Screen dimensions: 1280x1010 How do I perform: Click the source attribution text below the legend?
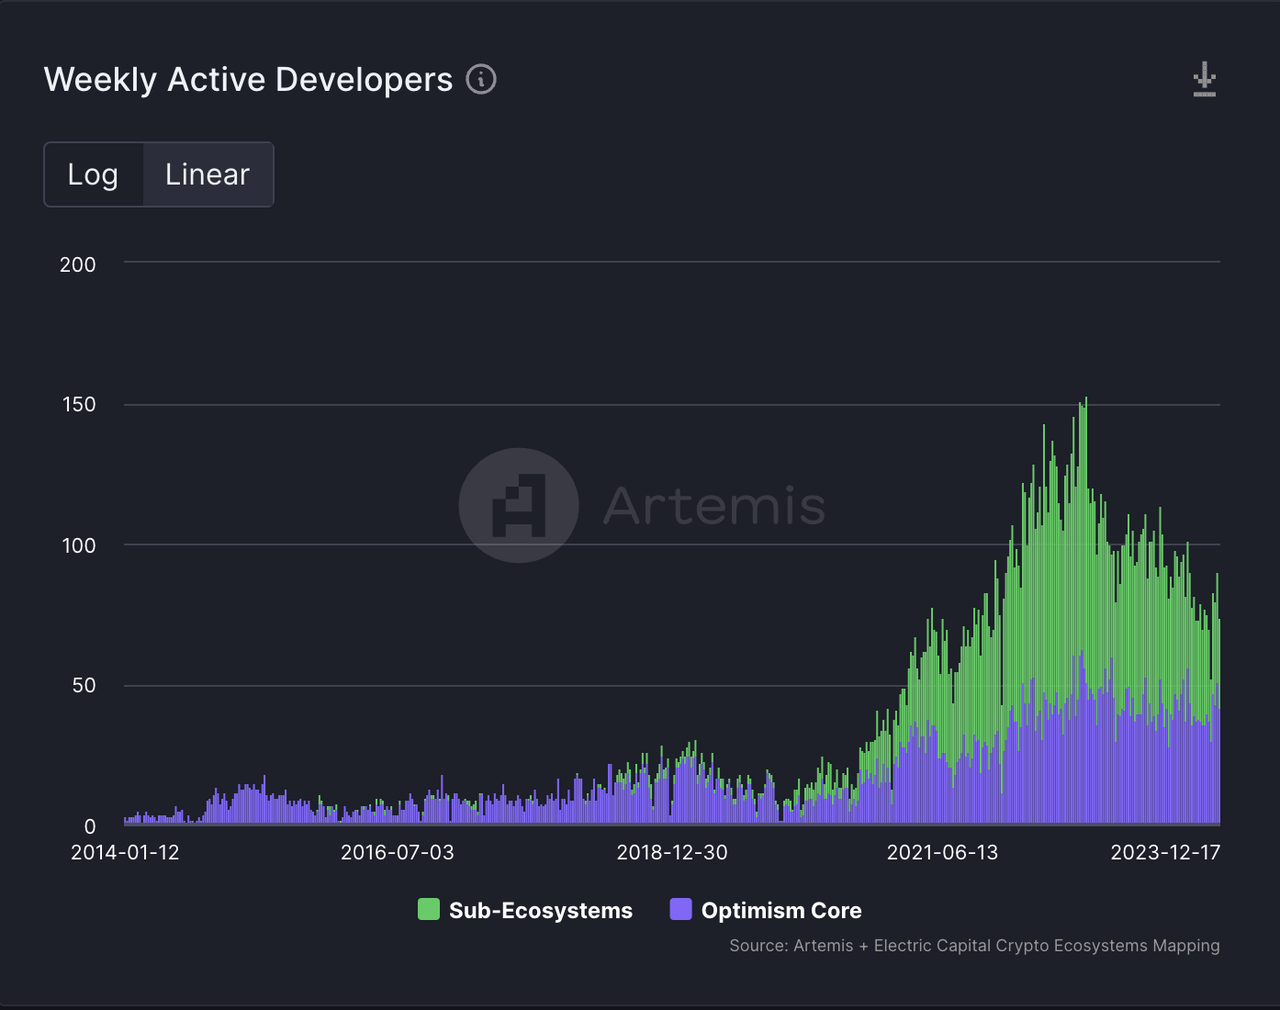point(974,945)
